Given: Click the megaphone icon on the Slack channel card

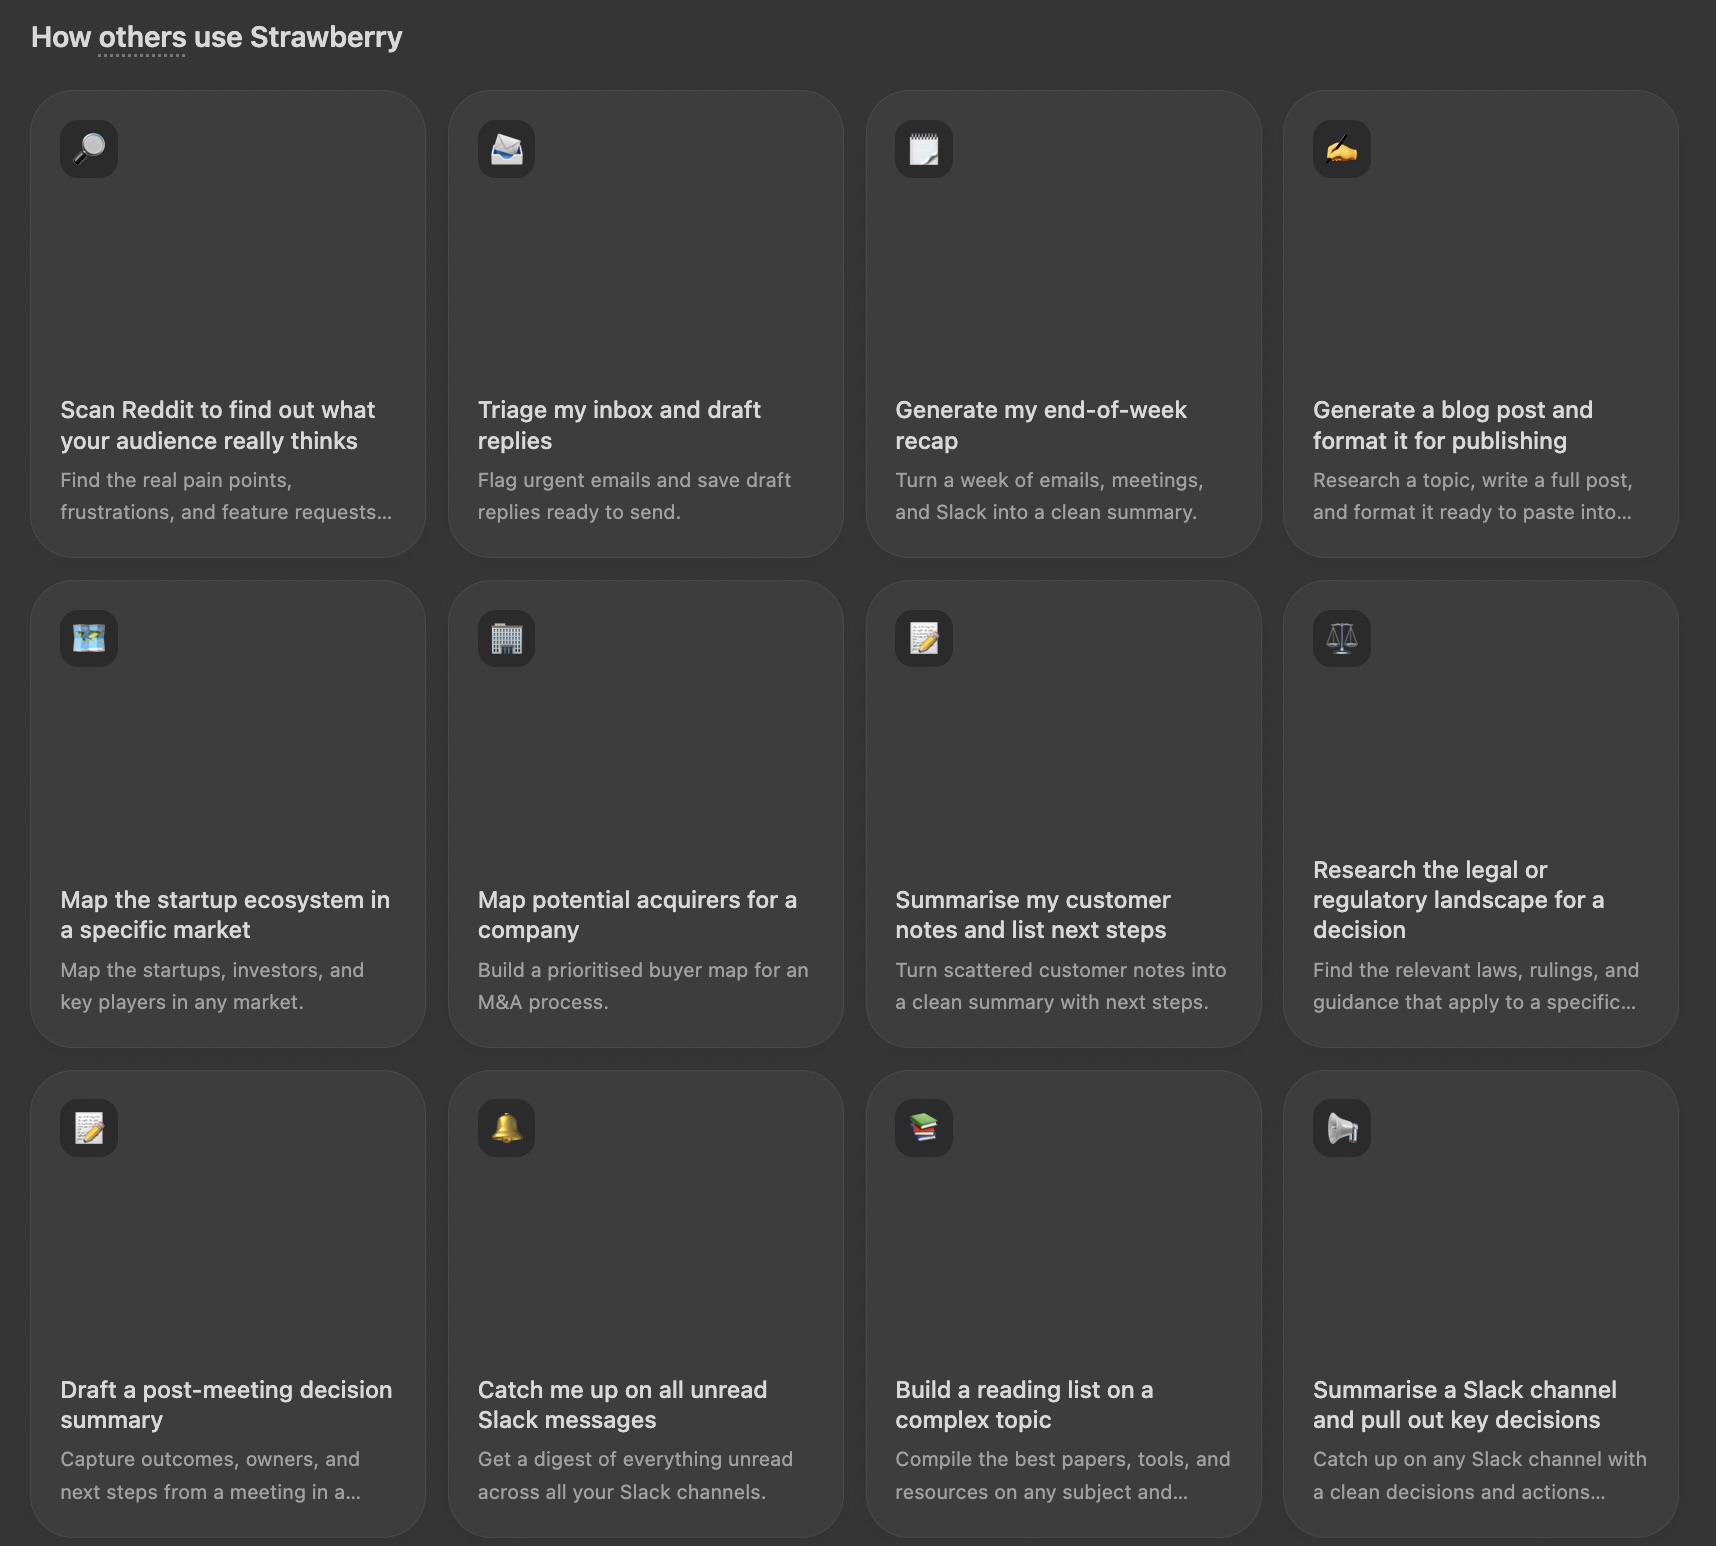Looking at the screenshot, I should 1341,1128.
